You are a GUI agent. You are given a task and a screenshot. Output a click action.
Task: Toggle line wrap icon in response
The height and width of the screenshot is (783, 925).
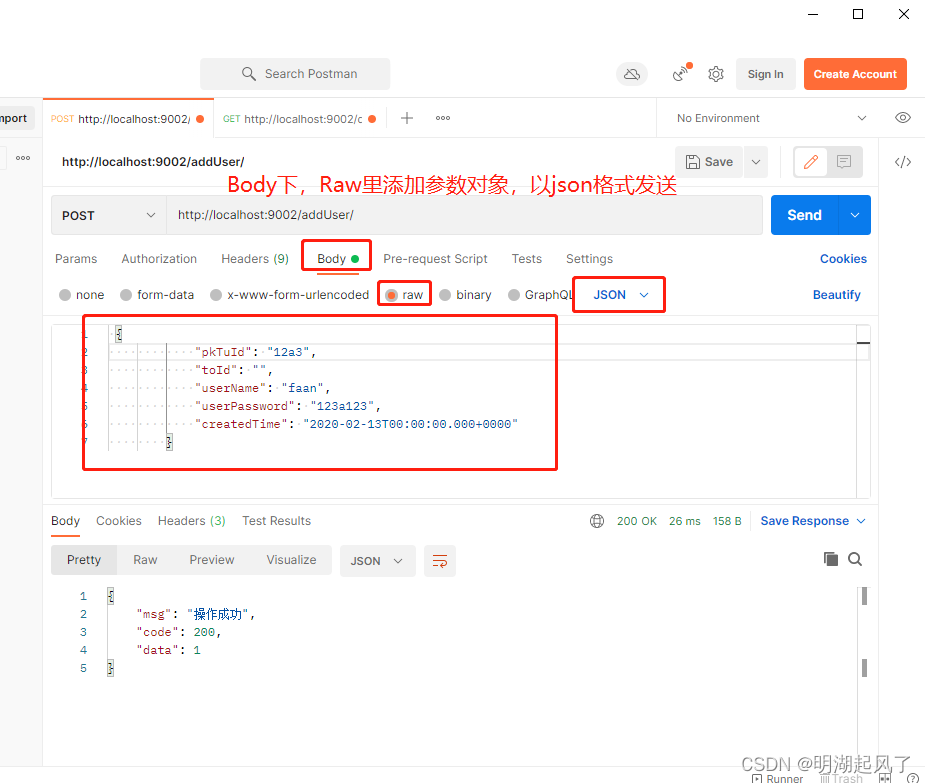pyautogui.click(x=440, y=561)
